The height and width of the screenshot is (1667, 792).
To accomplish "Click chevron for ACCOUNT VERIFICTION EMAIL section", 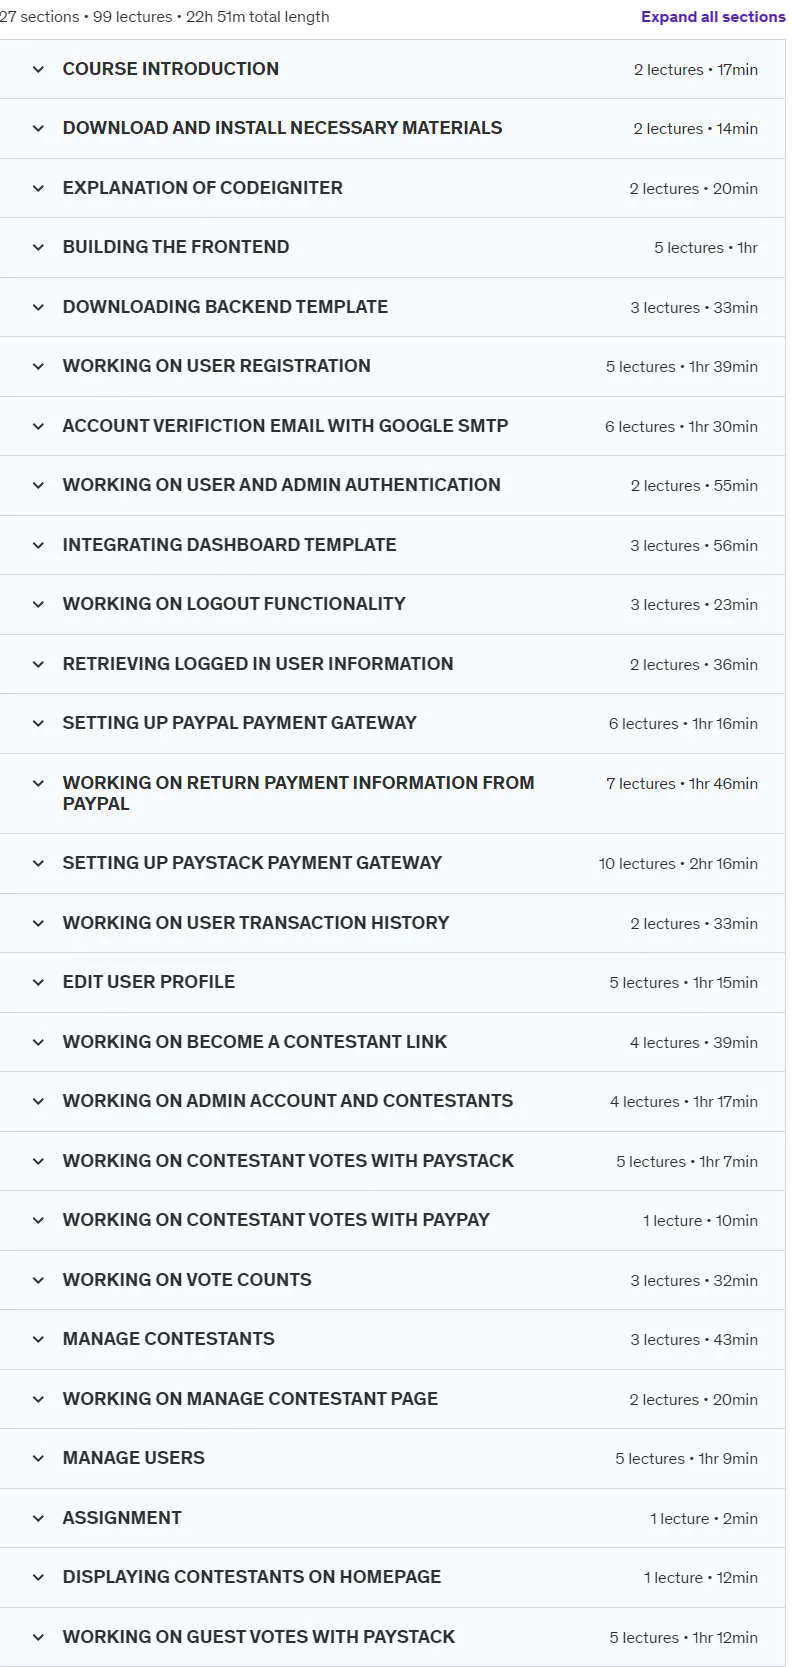I will pos(38,427).
